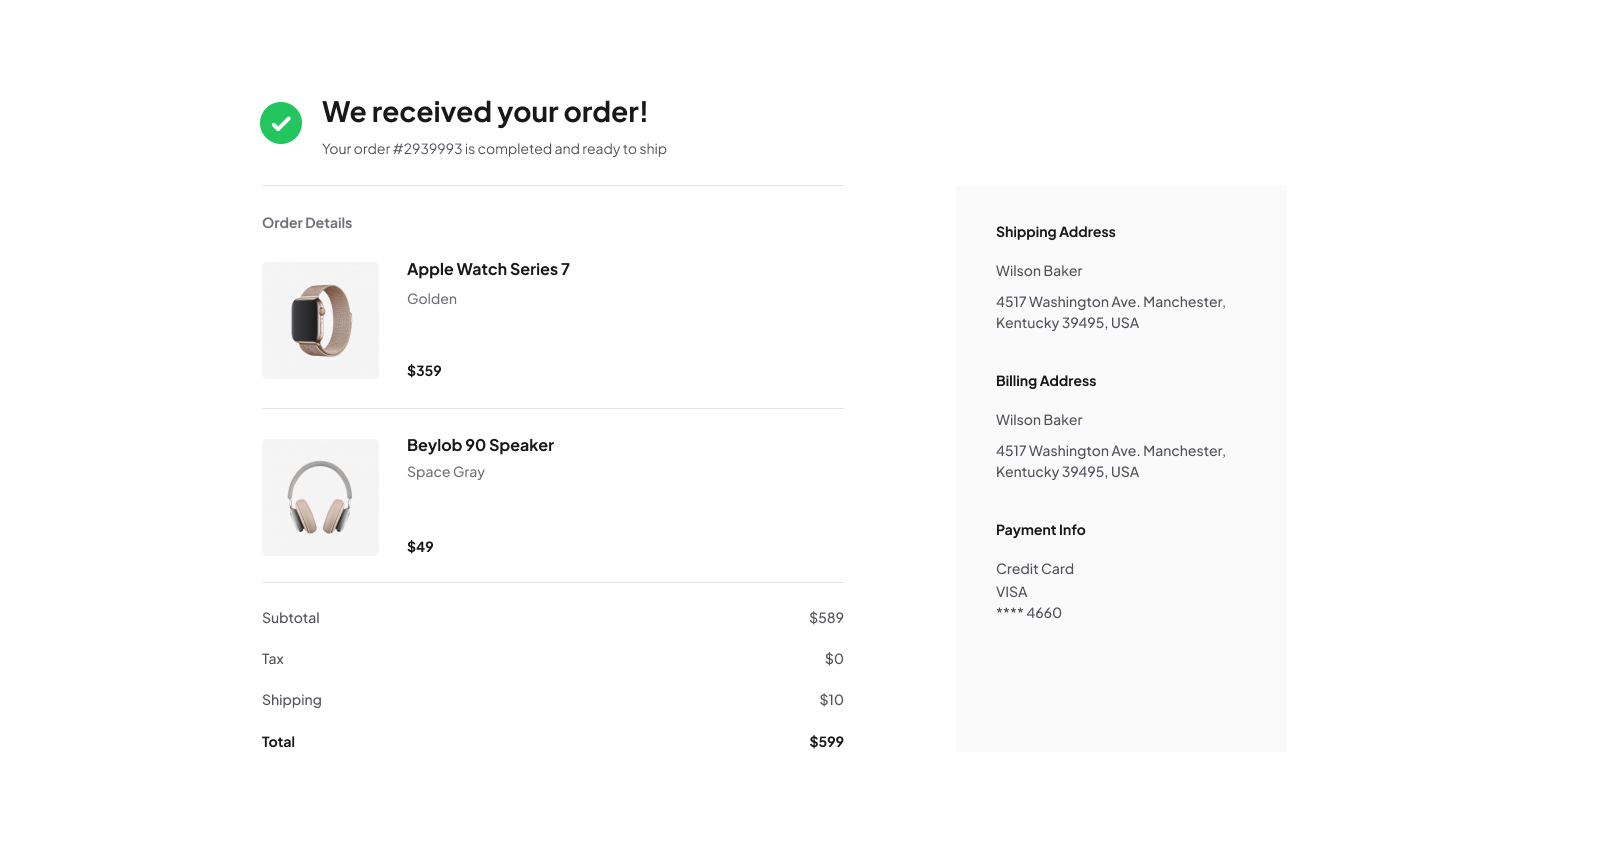Click the VISA card ending 4660

tap(1010, 591)
